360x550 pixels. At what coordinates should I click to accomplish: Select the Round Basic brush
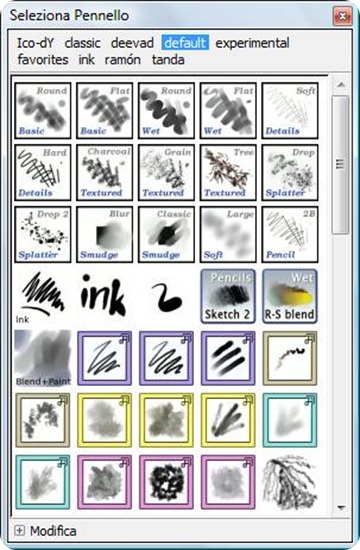(43, 110)
